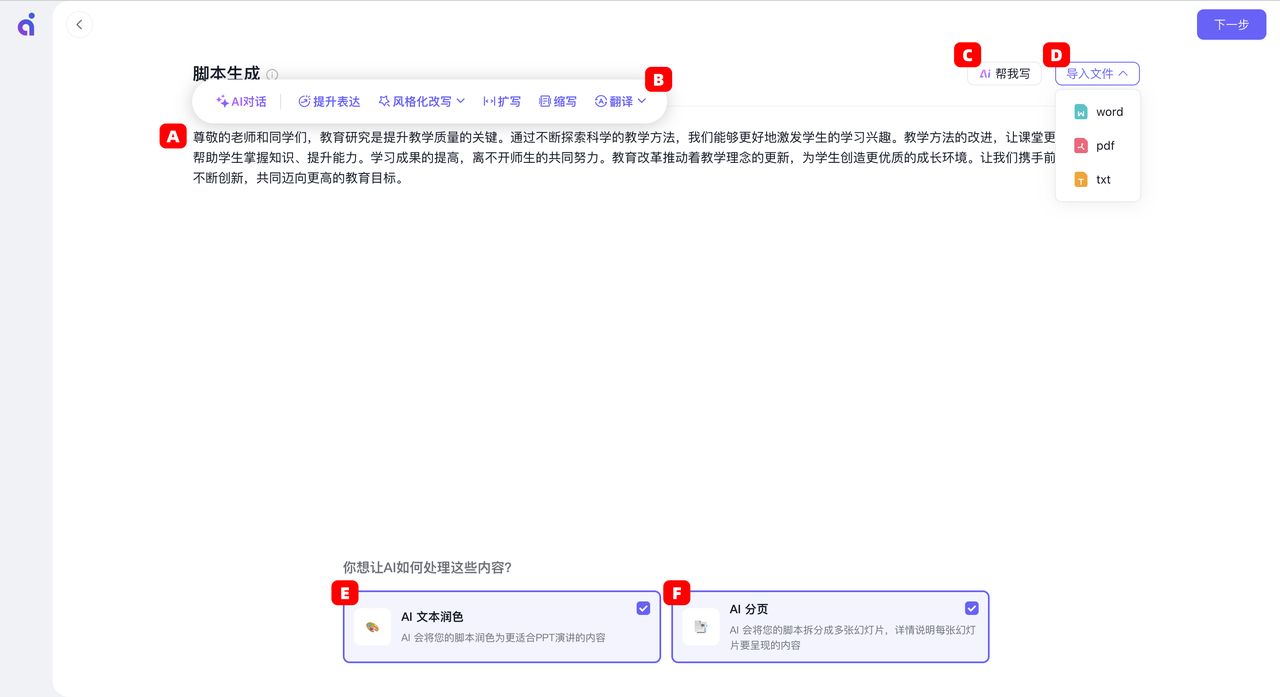This screenshot has height=697, width=1280.
Task: Open the 翻译 dropdown chevron
Action: coord(644,100)
